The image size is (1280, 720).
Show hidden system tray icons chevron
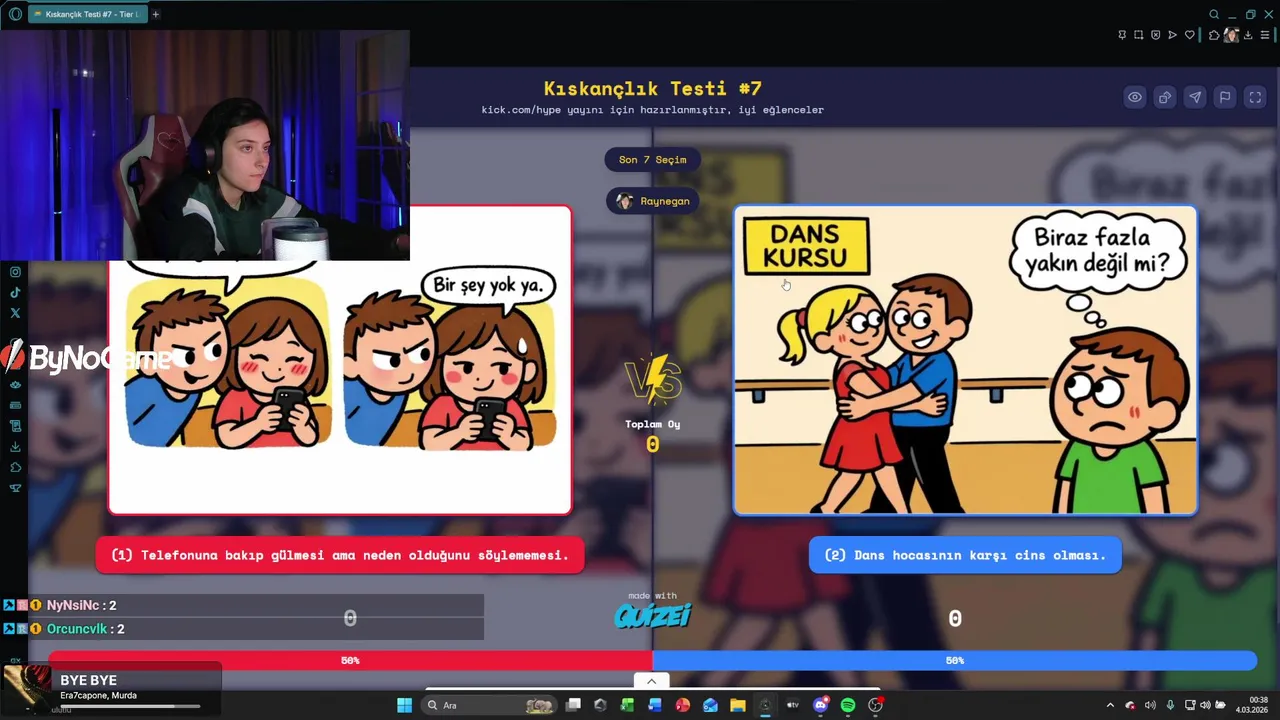click(x=1110, y=705)
